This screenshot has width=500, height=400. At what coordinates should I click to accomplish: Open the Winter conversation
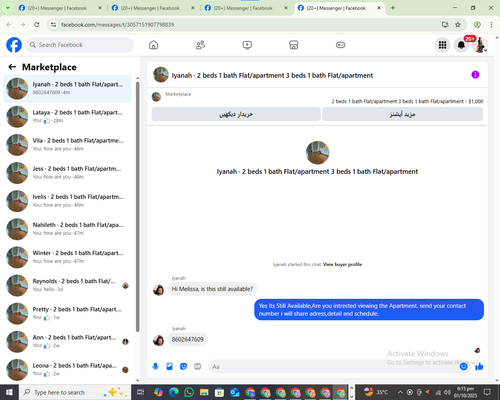click(x=67, y=257)
